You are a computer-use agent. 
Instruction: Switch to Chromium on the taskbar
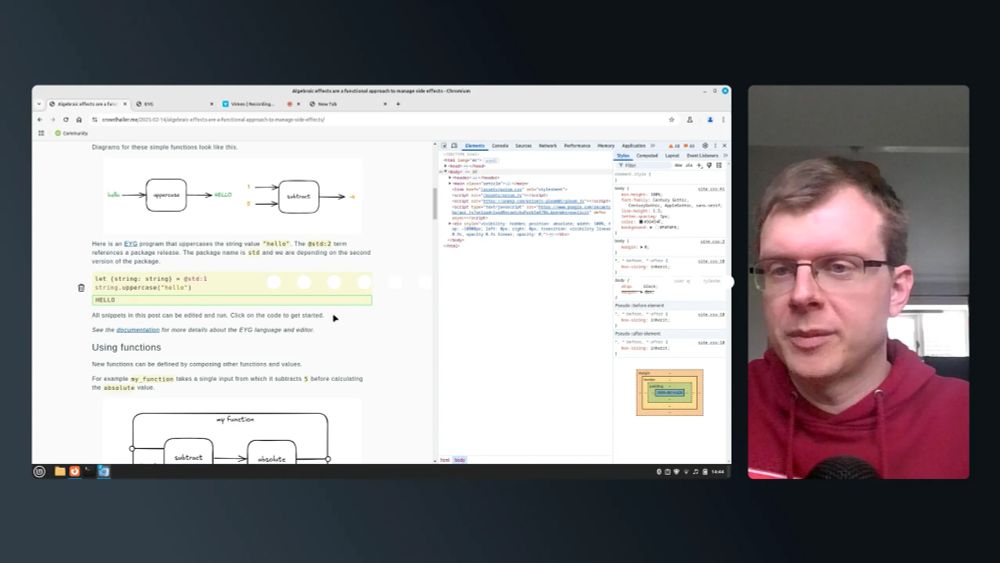click(x=103, y=471)
